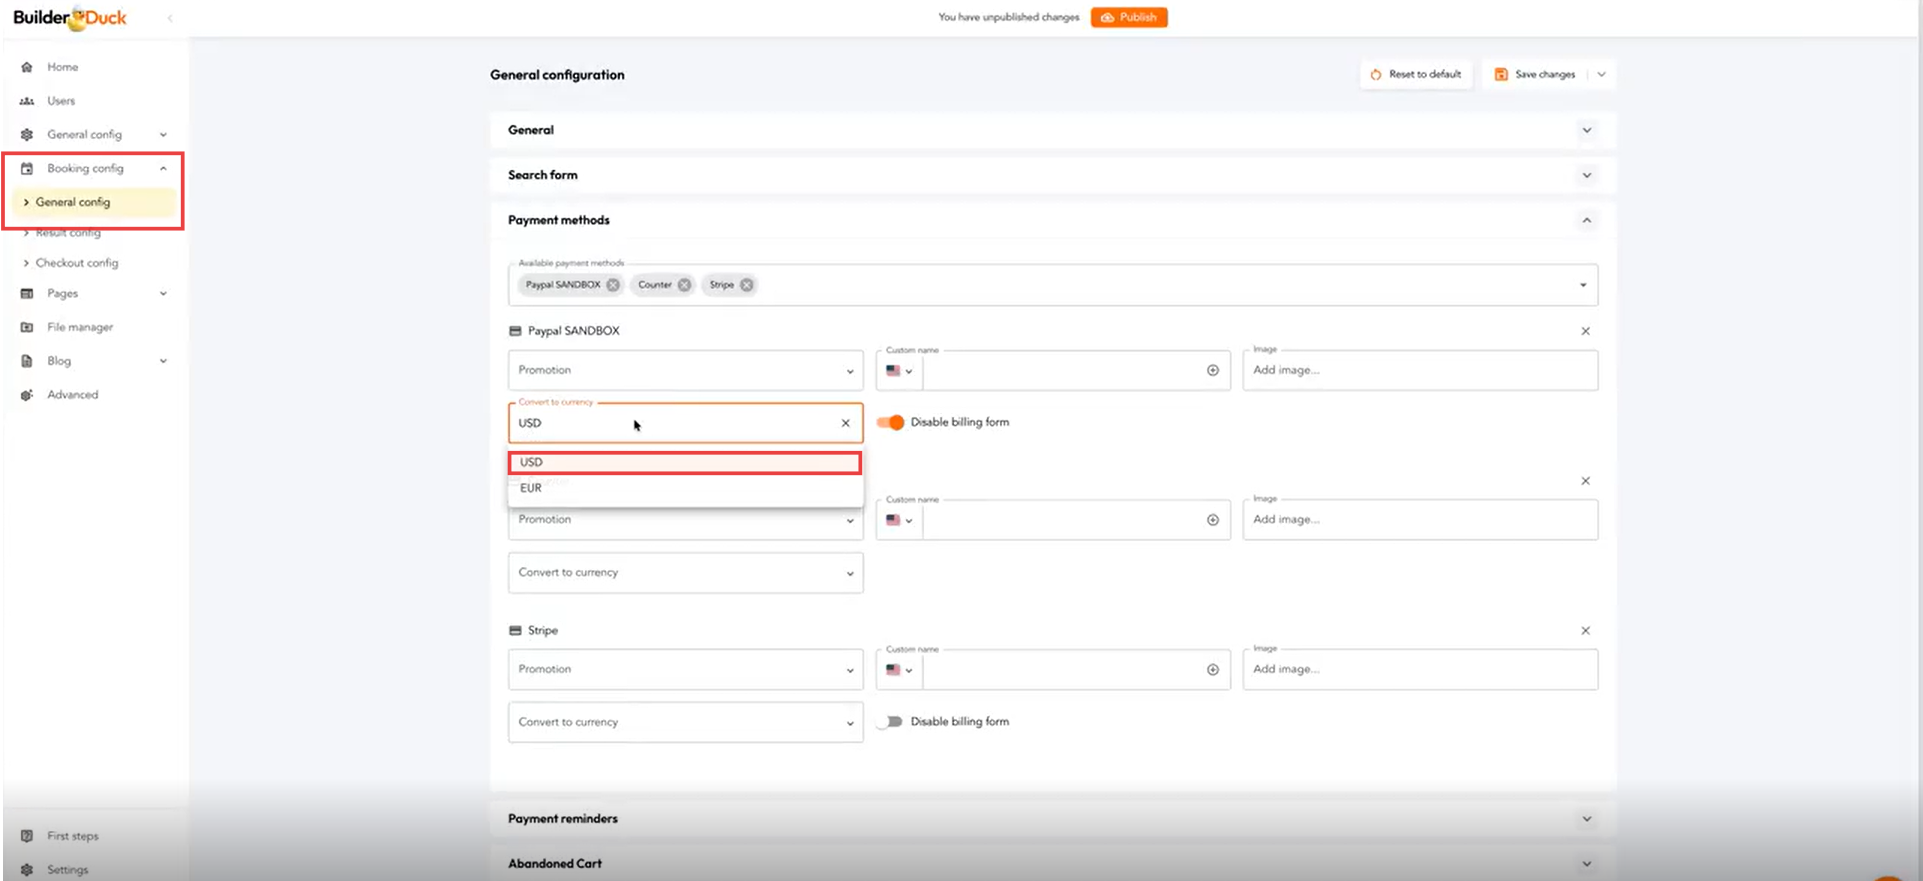Remove the Paypal SANDBOX chip
Screen dimensions: 1923x881
(x=613, y=285)
